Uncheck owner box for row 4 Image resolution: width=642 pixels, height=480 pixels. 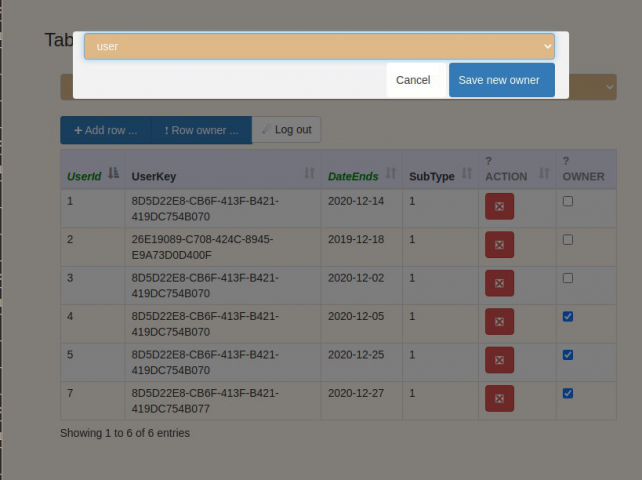(x=568, y=317)
